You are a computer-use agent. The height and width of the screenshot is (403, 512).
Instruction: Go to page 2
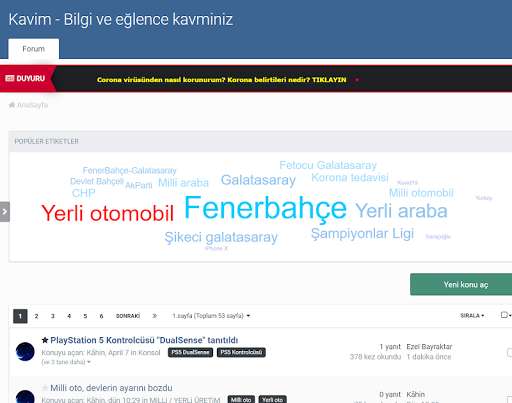(36, 316)
